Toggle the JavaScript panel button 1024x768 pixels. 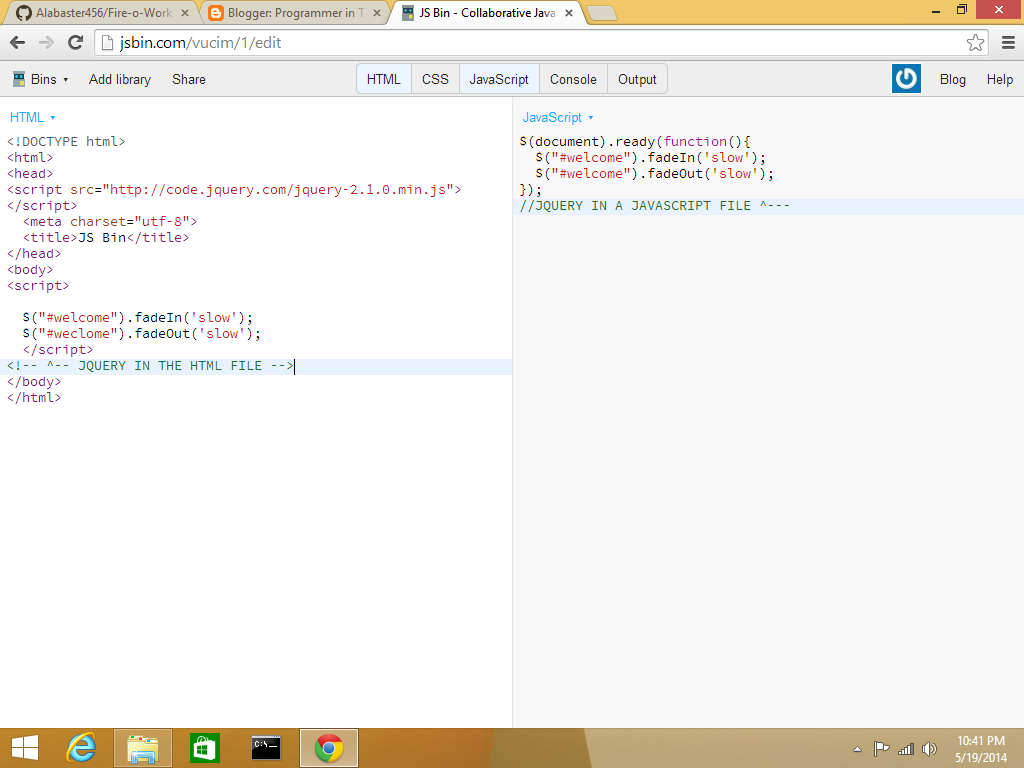pos(499,79)
